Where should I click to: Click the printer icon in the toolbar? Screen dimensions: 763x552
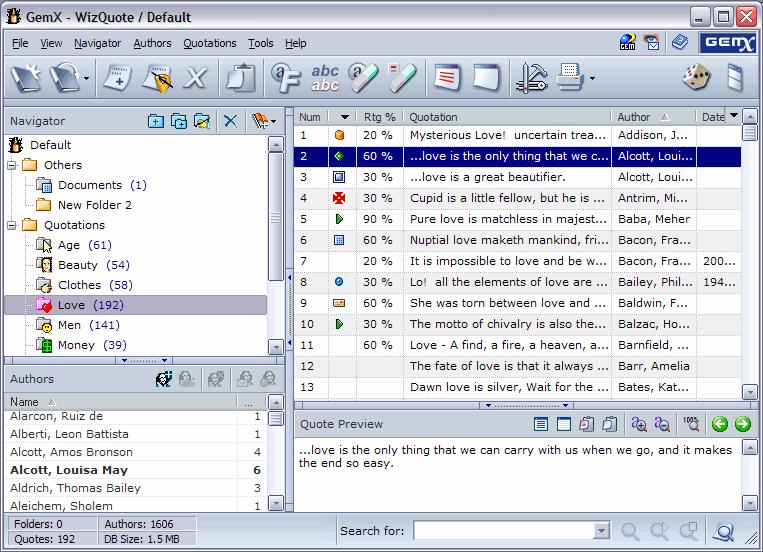569,77
